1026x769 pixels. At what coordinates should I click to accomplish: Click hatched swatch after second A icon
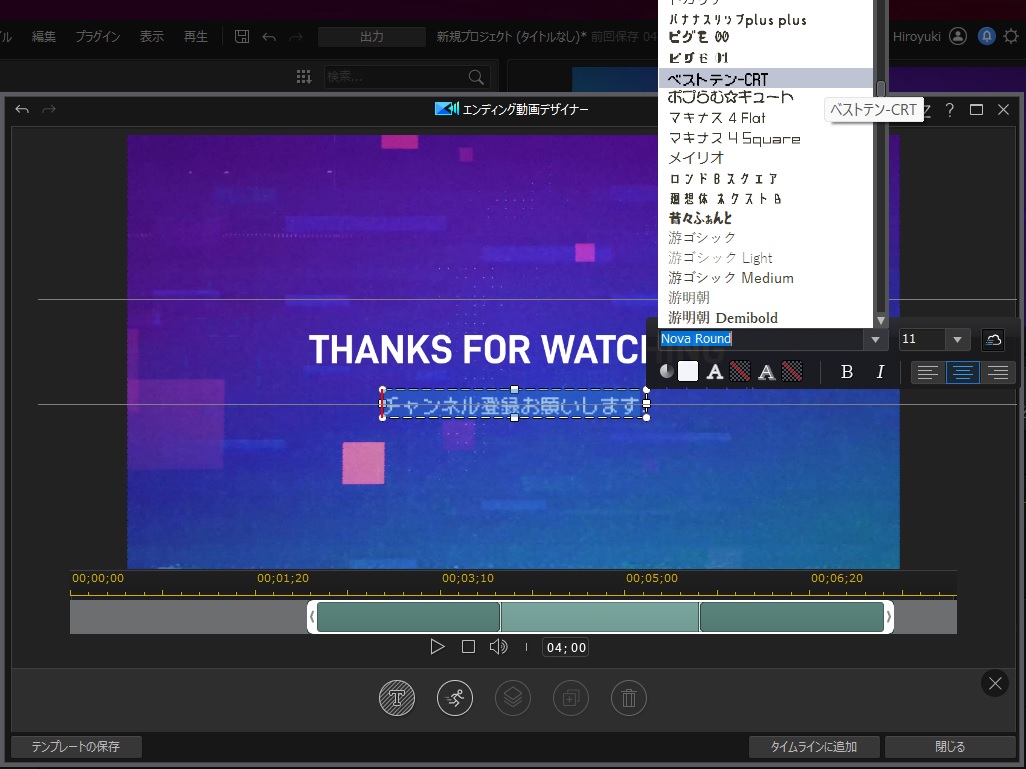792,372
